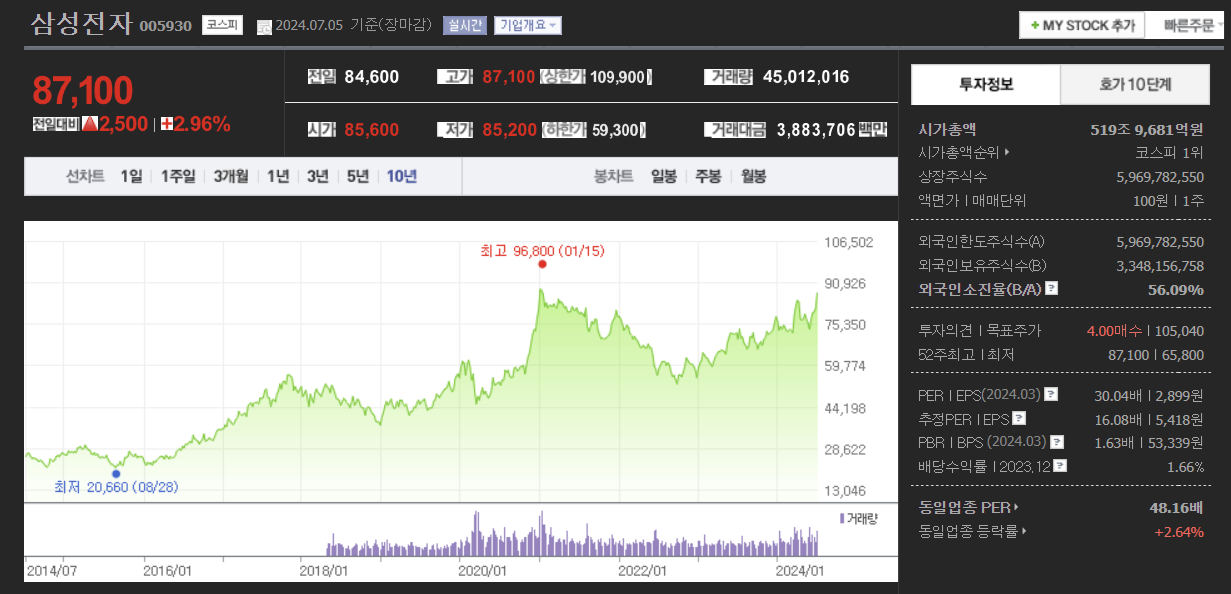Click the current price 87,100 in large red
1231x594 pixels.
[82, 91]
